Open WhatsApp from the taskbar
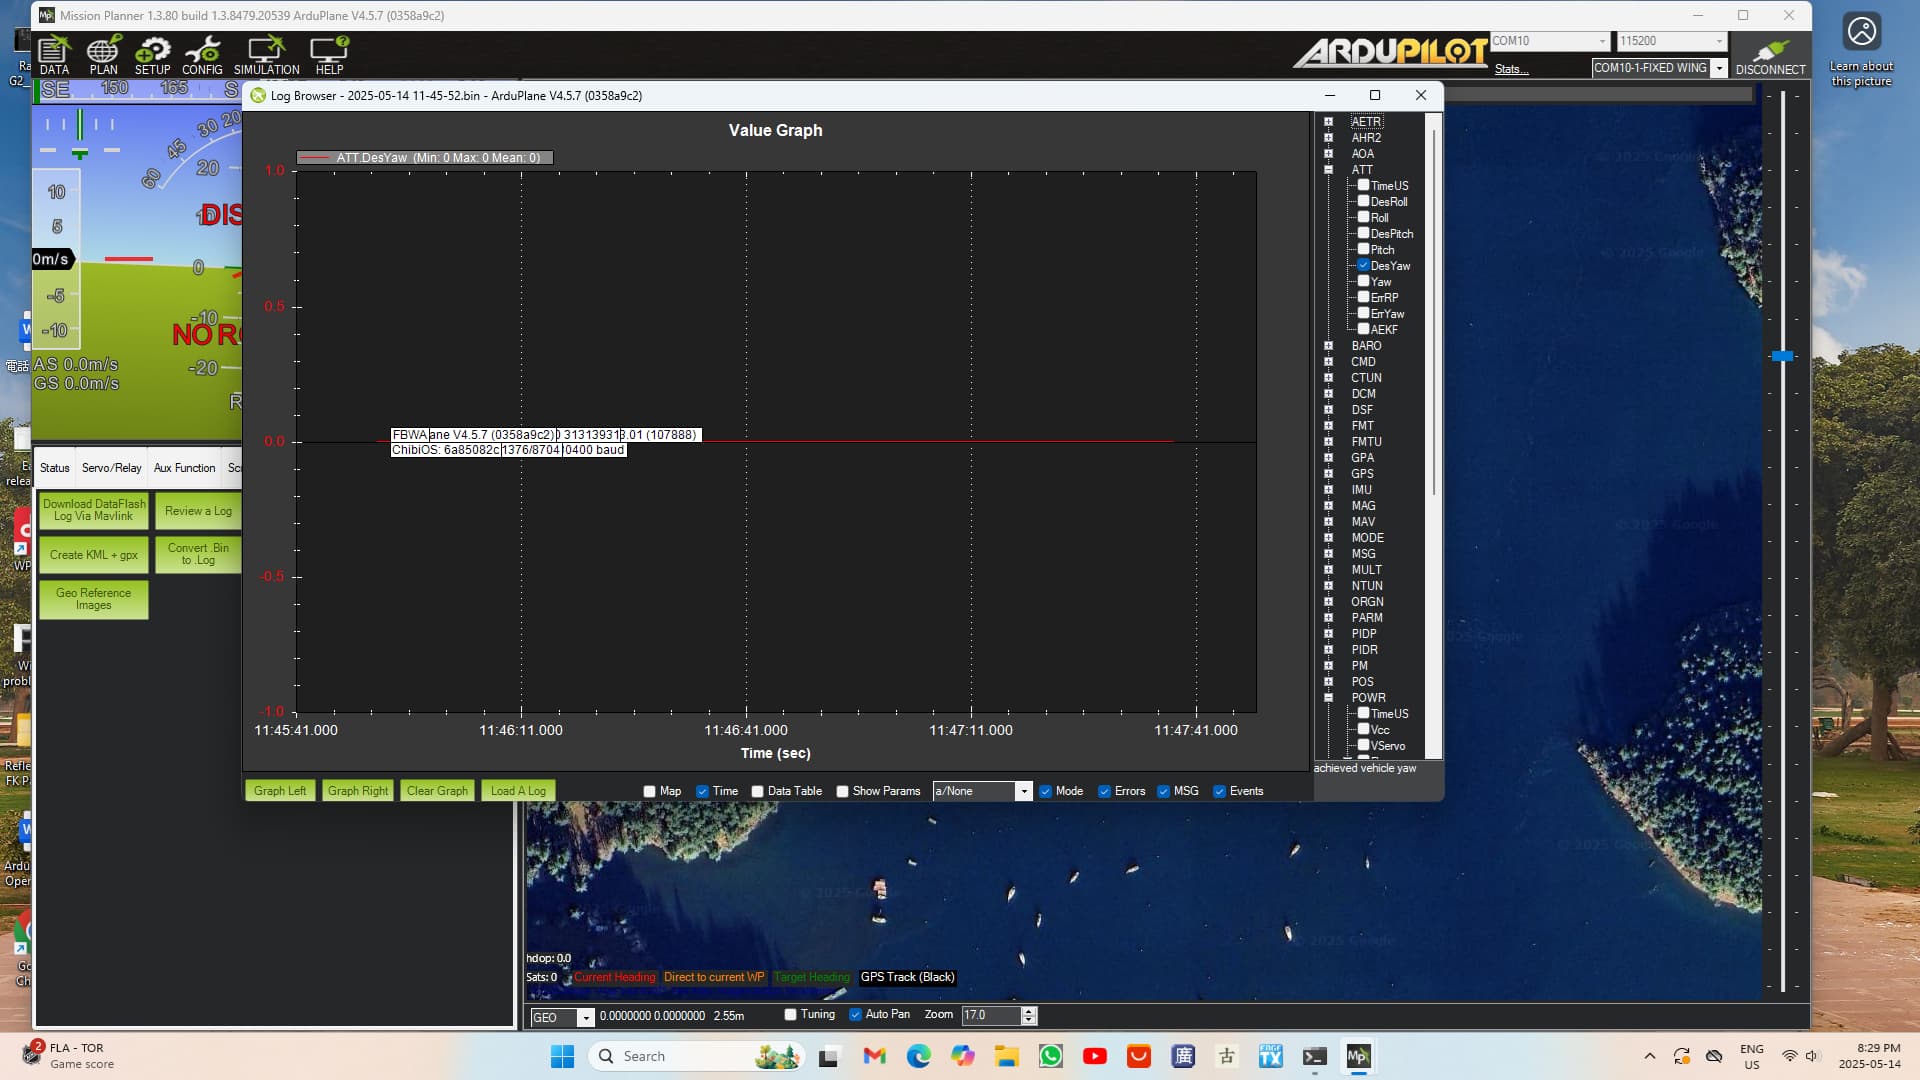The width and height of the screenshot is (1920, 1080). [x=1050, y=1056]
